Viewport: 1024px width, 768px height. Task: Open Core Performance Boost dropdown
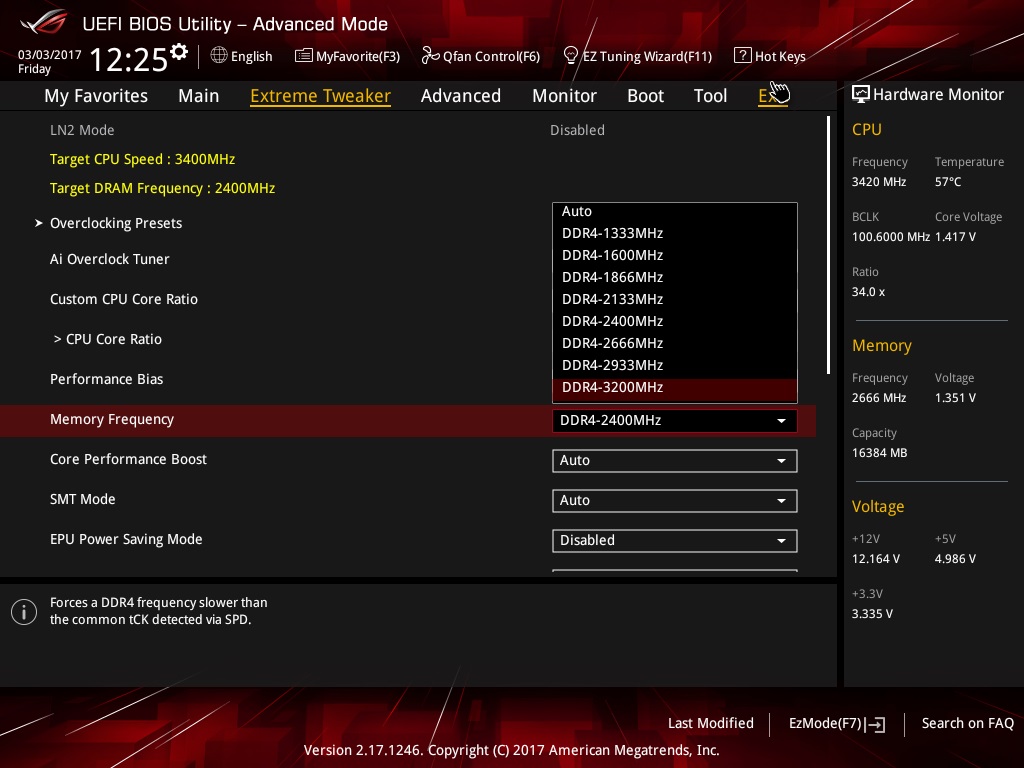(675, 460)
